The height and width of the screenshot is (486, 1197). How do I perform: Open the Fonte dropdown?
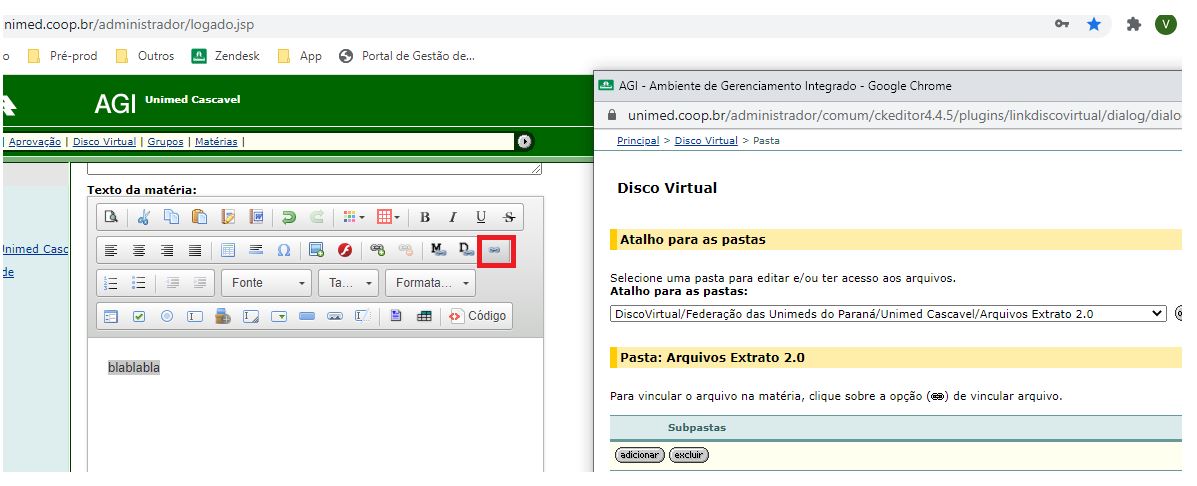[266, 283]
